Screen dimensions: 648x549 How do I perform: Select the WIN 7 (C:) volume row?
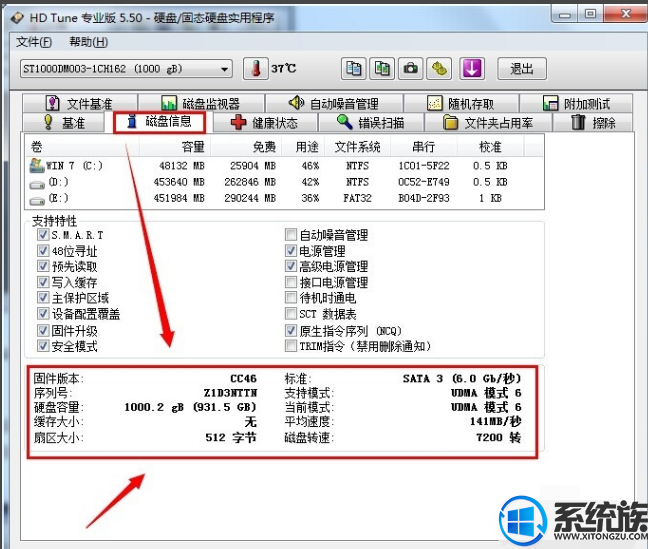point(284,166)
